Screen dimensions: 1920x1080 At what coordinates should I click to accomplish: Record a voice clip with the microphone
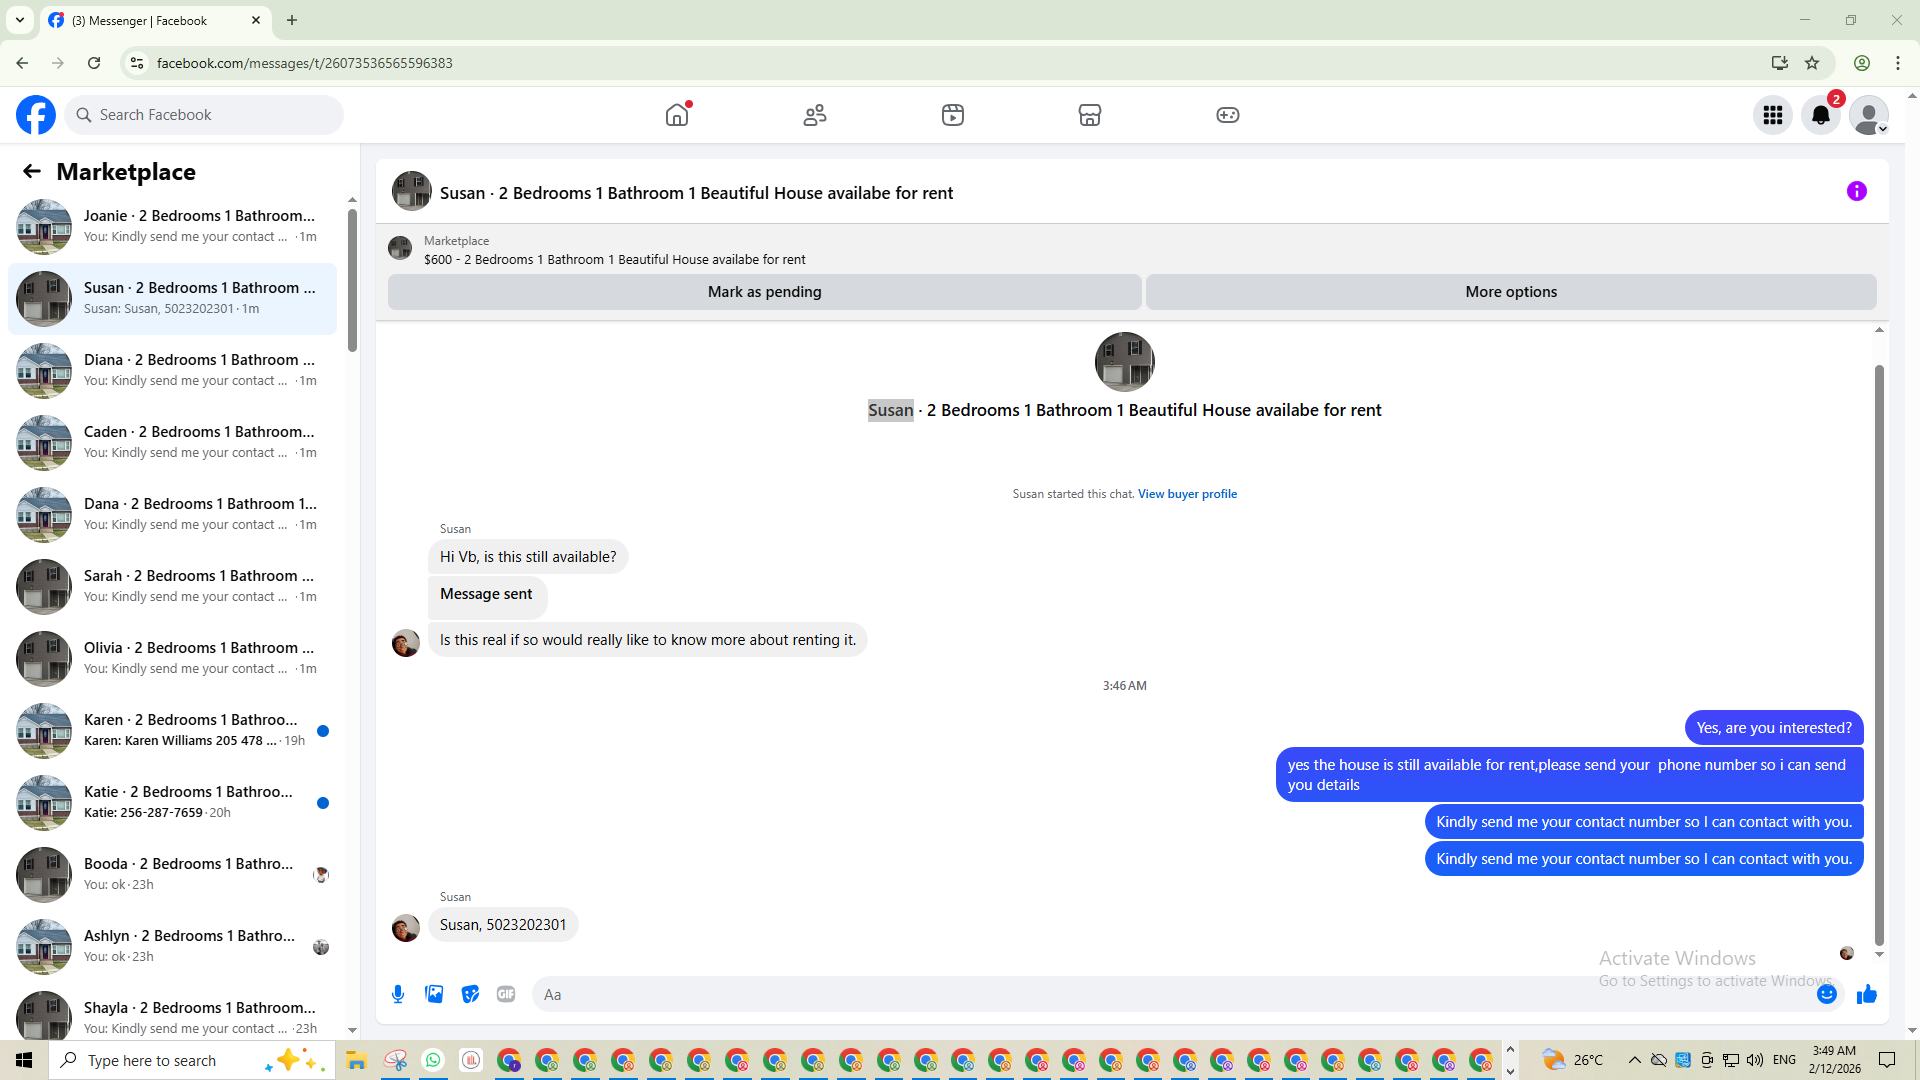(x=398, y=994)
